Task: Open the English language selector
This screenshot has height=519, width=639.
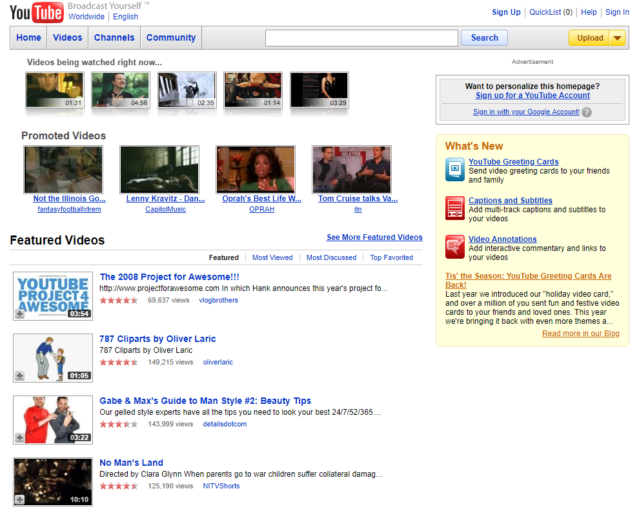Action: coord(126,17)
